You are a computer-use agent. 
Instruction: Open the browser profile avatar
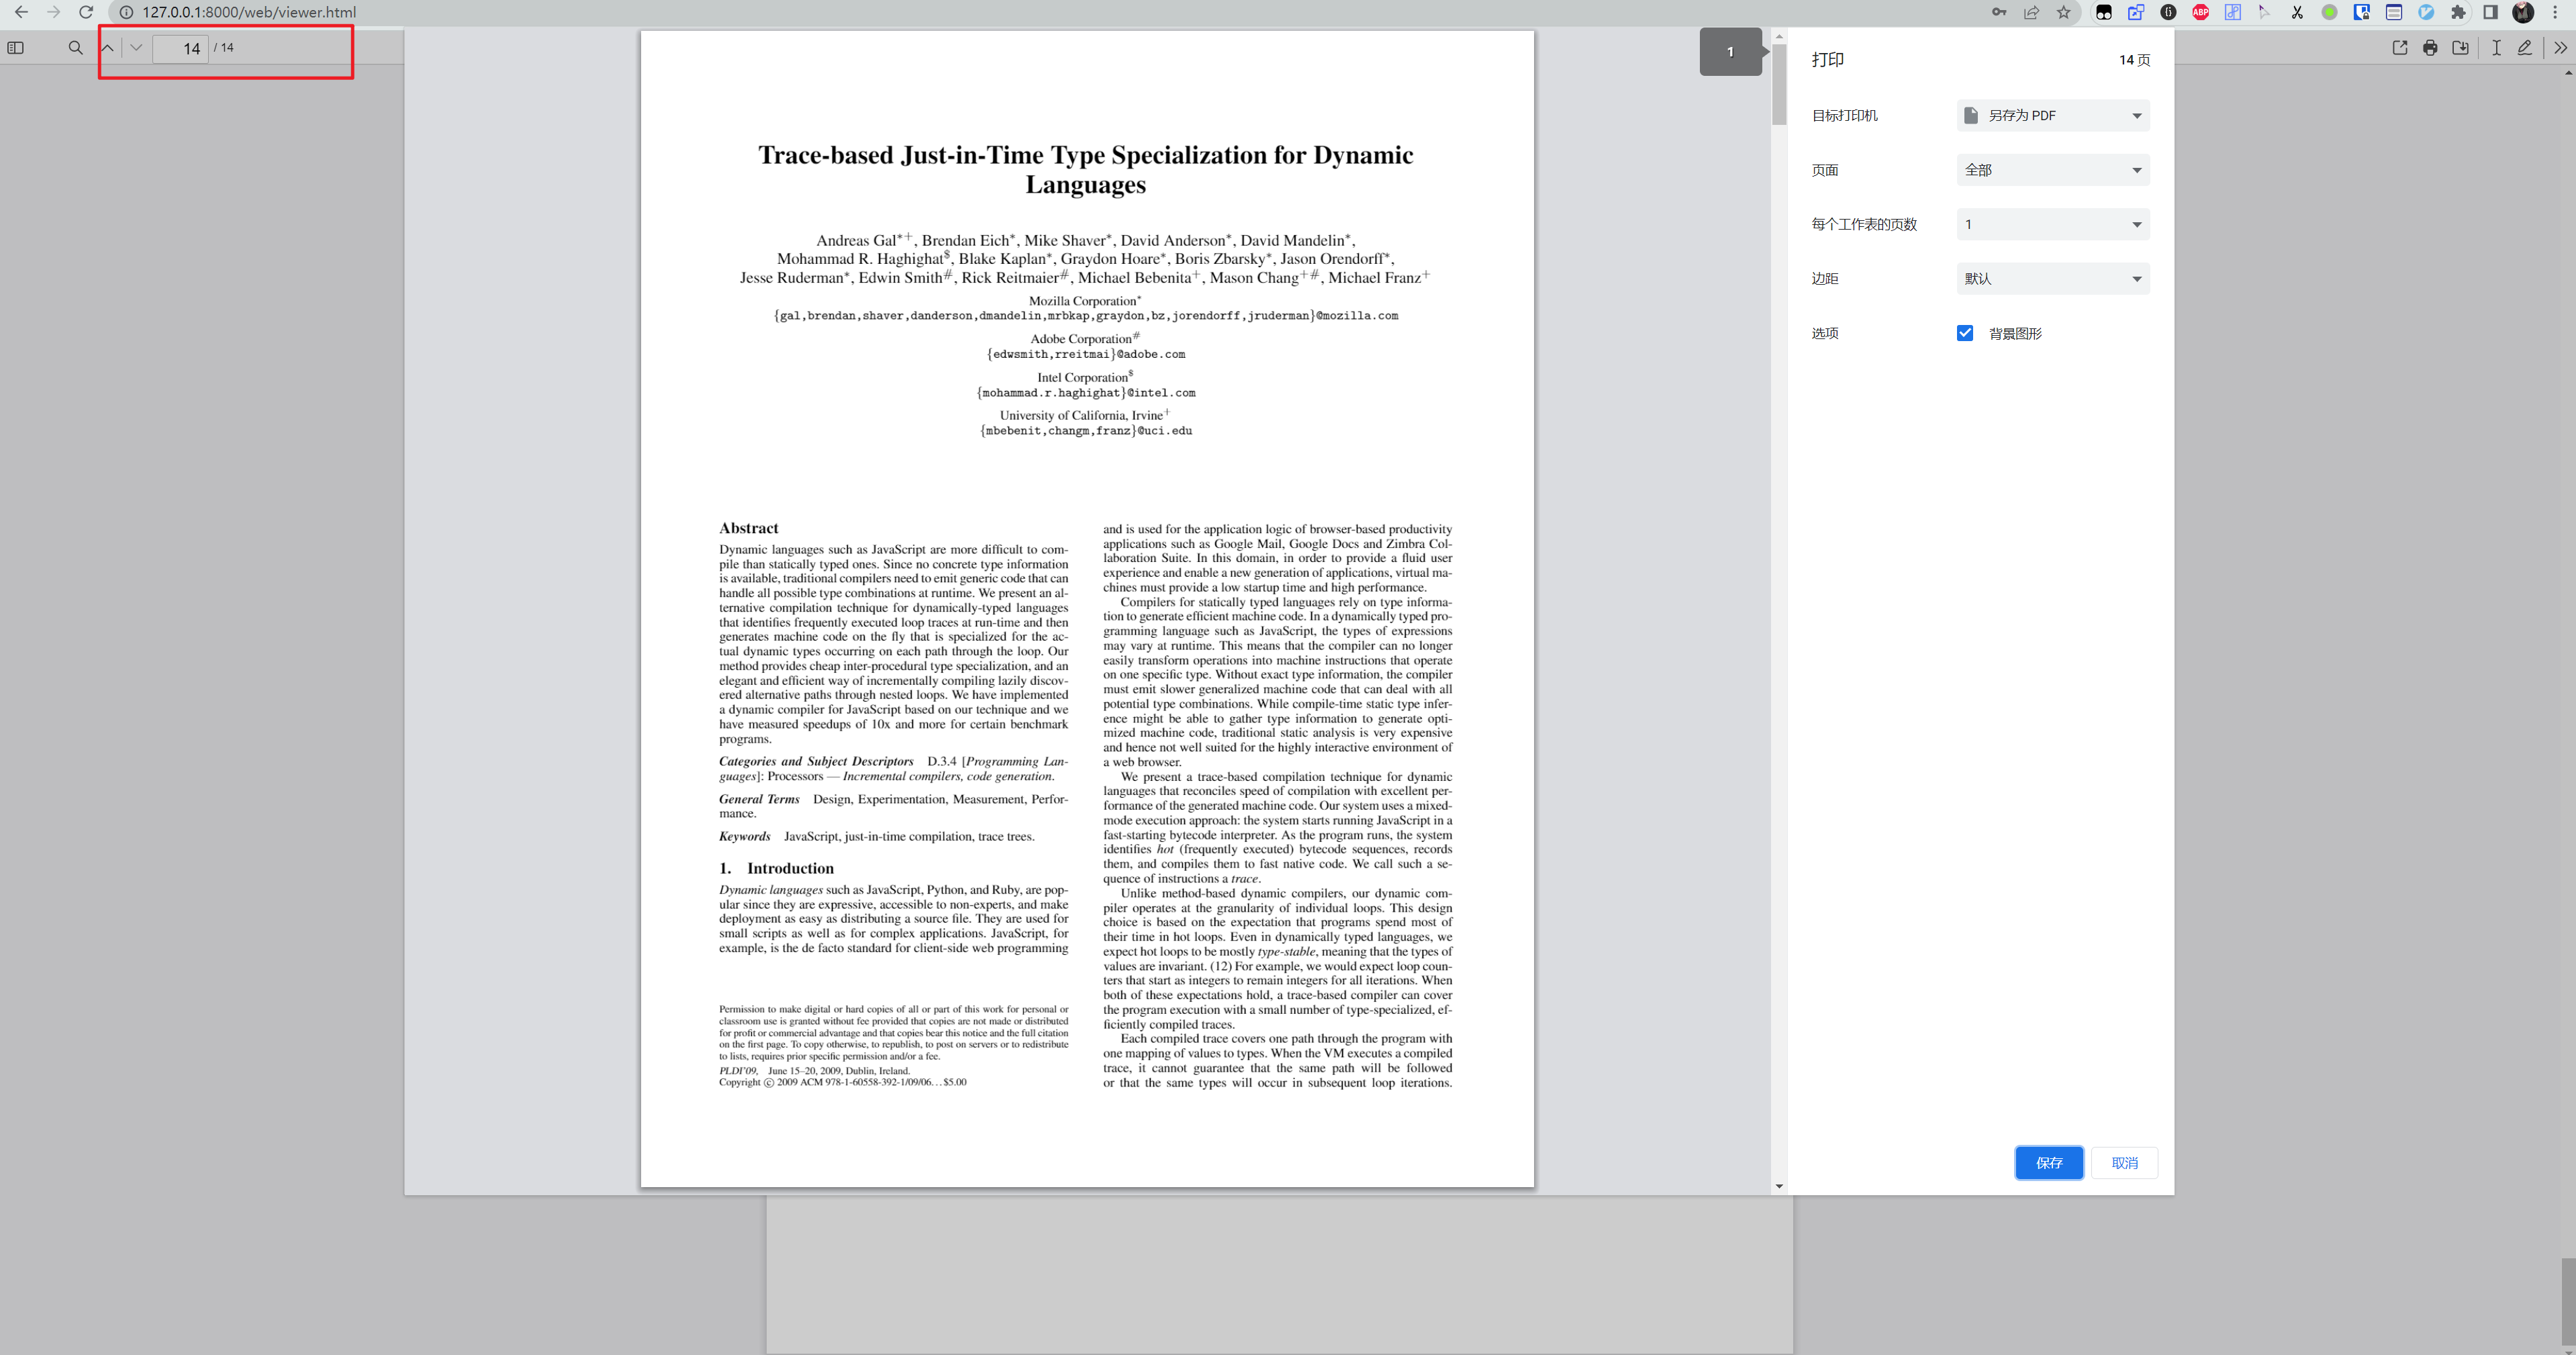tap(2522, 13)
